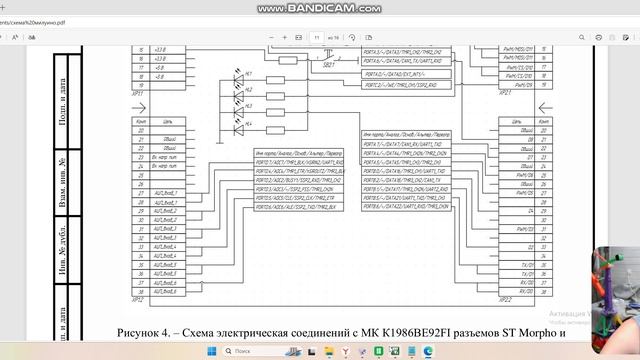Open the Windows Start menu
The image size is (640, 360).
pos(212,351)
